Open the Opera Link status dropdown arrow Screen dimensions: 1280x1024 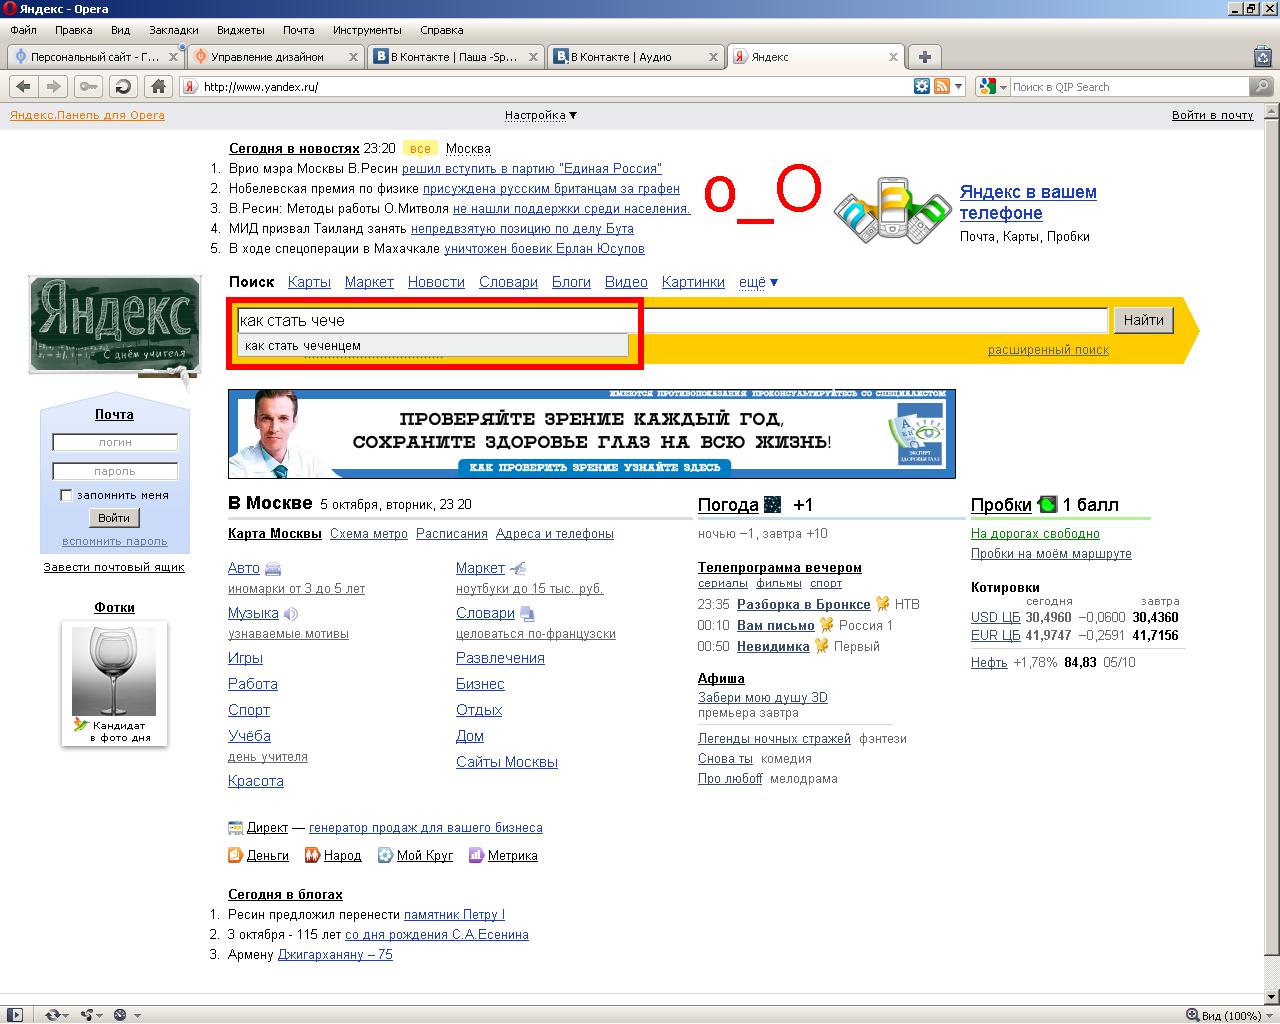coord(66,1015)
